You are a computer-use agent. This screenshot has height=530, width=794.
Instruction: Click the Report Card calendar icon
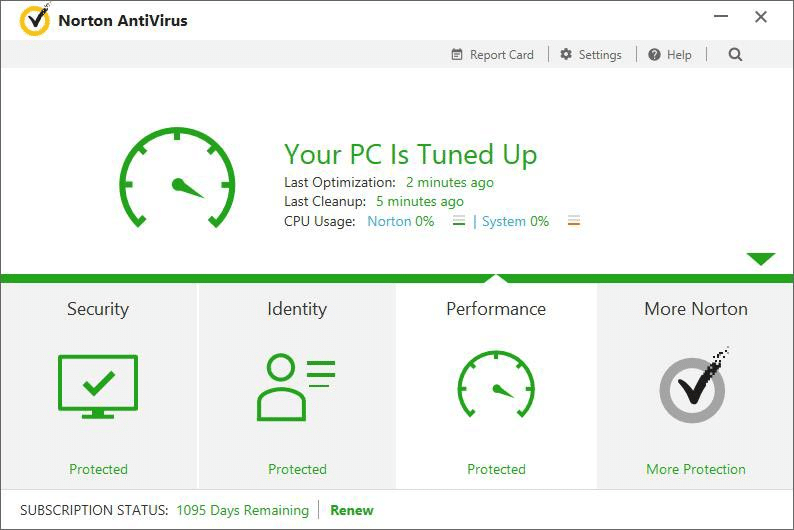(457, 54)
